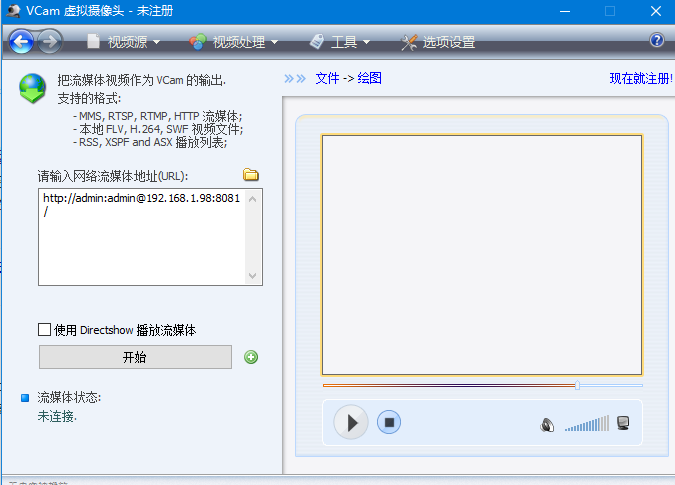Image resolution: width=675 pixels, height=485 pixels.
Task: Click the 未连接. status text
Action: [57, 416]
